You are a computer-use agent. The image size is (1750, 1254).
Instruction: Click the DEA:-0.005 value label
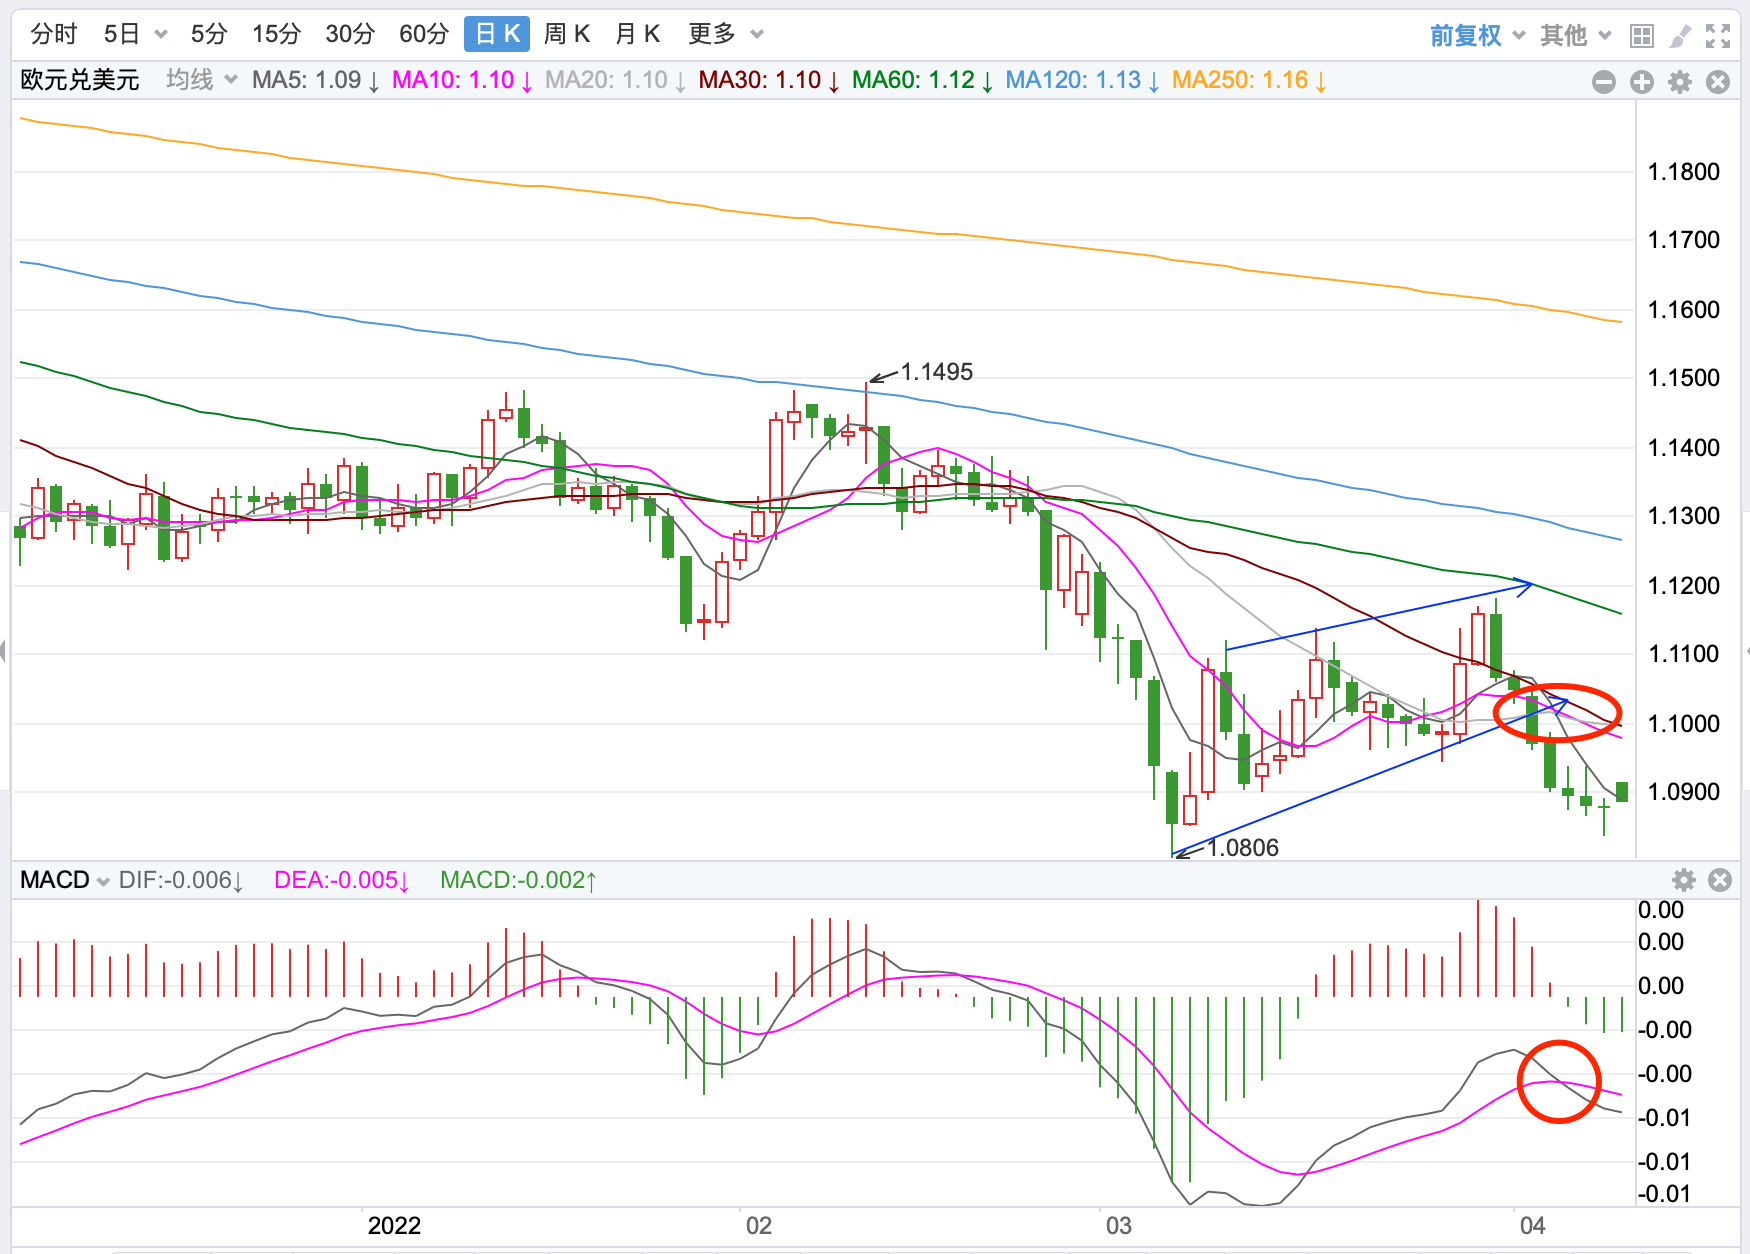342,880
